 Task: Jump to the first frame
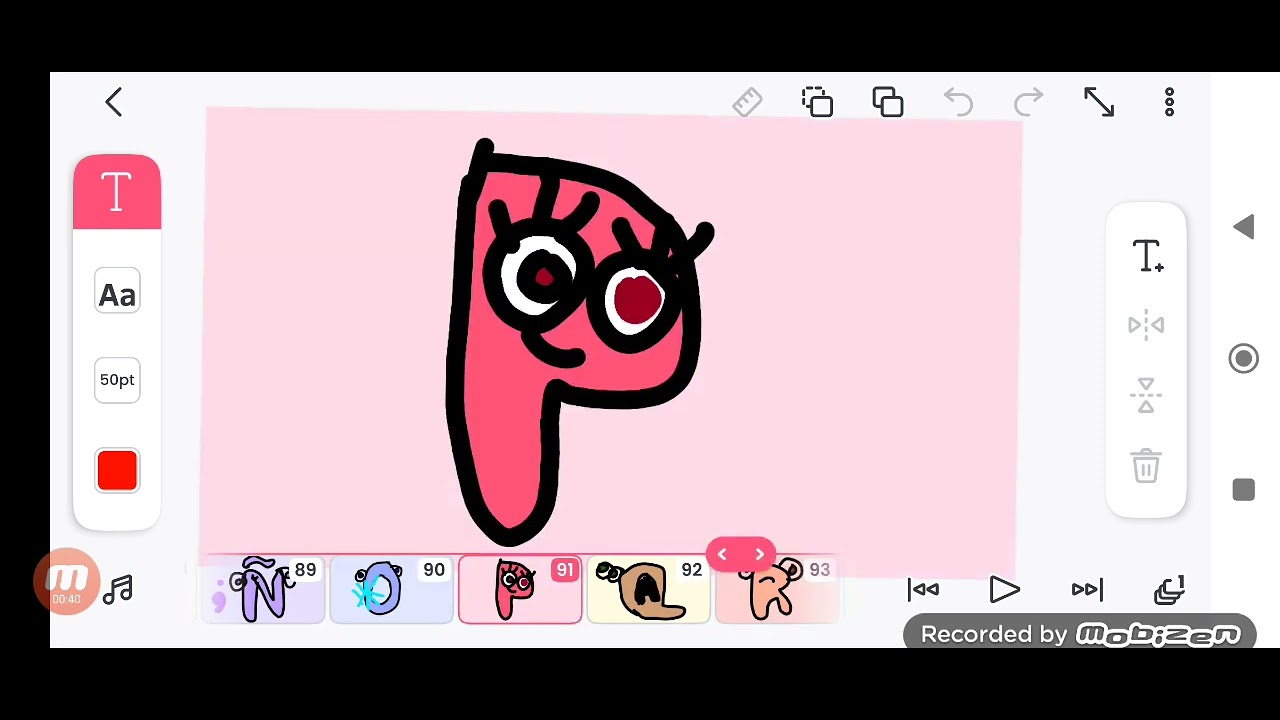coord(922,590)
